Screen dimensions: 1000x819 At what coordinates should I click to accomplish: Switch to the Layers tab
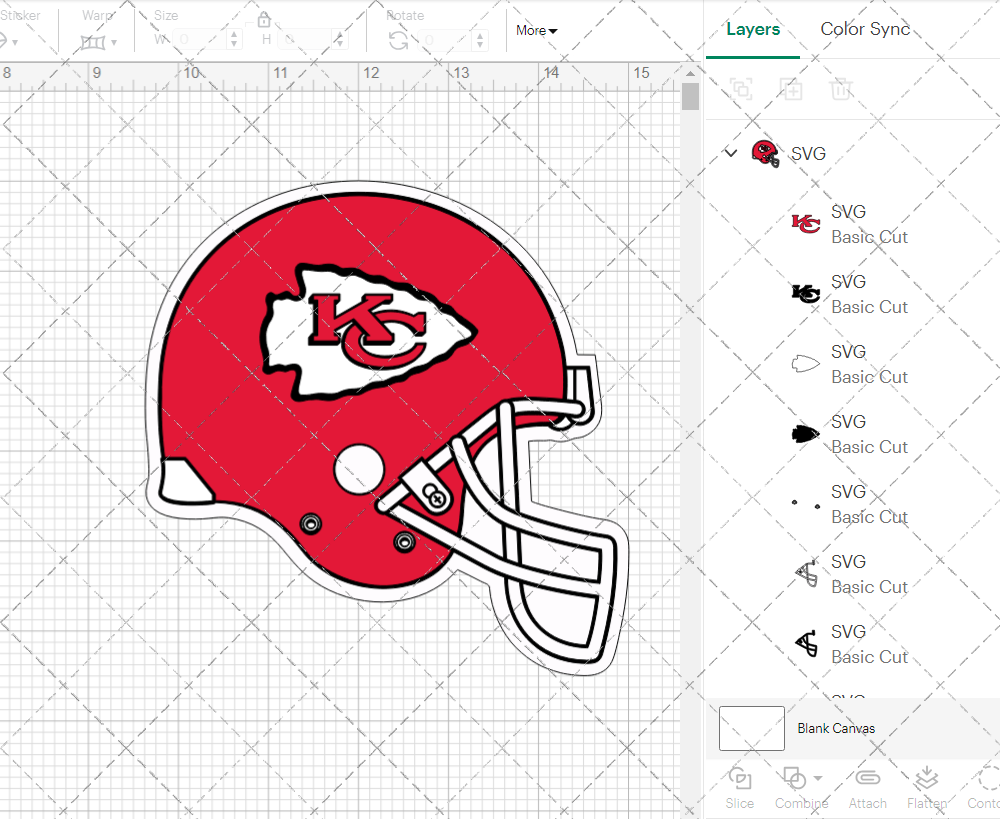pos(753,29)
